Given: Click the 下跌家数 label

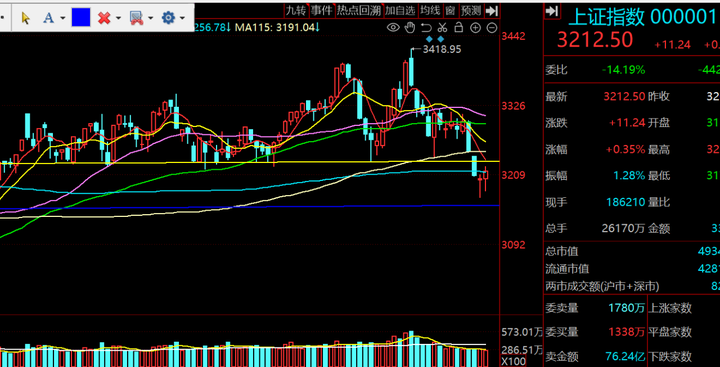Looking at the screenshot, I should tap(670, 356).
